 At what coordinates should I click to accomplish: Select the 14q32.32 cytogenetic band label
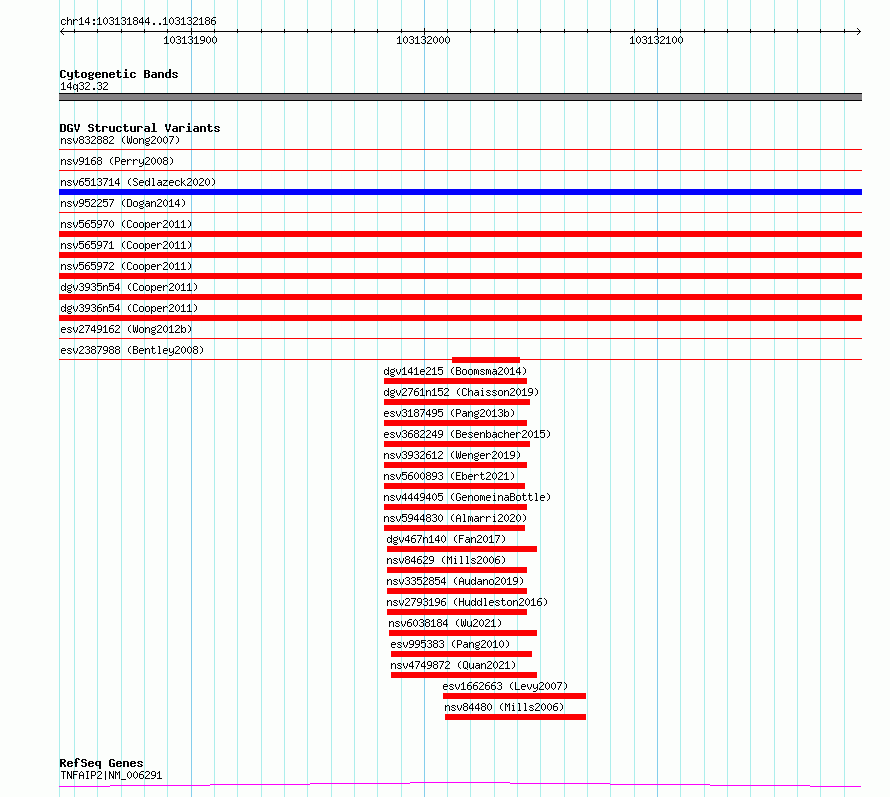(84, 86)
